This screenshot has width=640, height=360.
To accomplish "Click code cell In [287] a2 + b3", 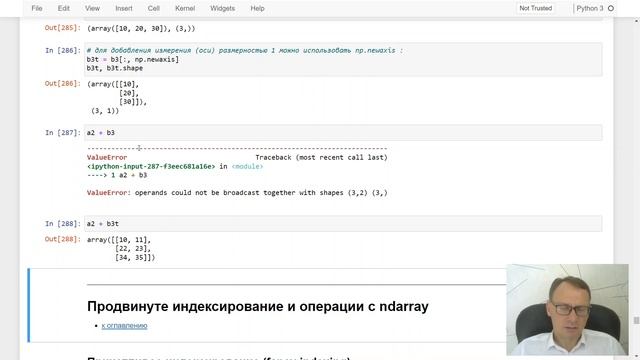I will click(x=343, y=133).
